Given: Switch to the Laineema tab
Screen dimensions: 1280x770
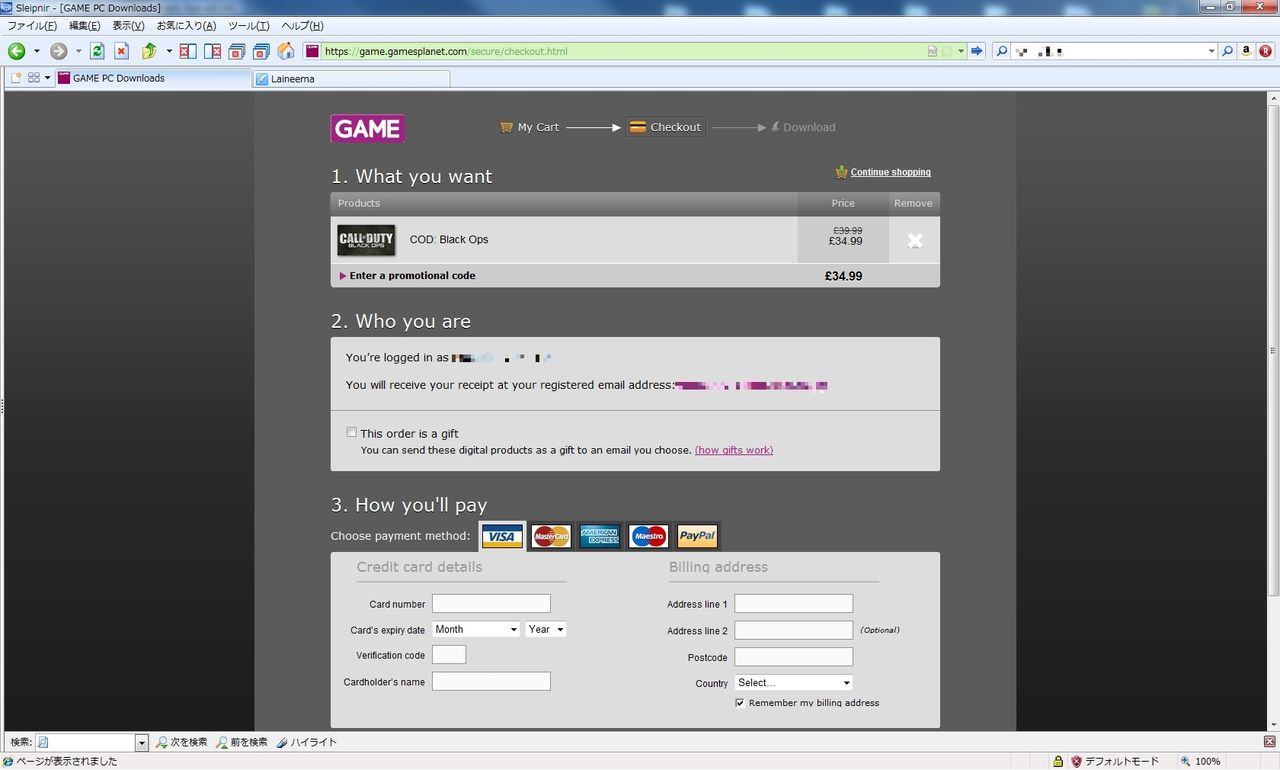Looking at the screenshot, I should pyautogui.click(x=351, y=78).
